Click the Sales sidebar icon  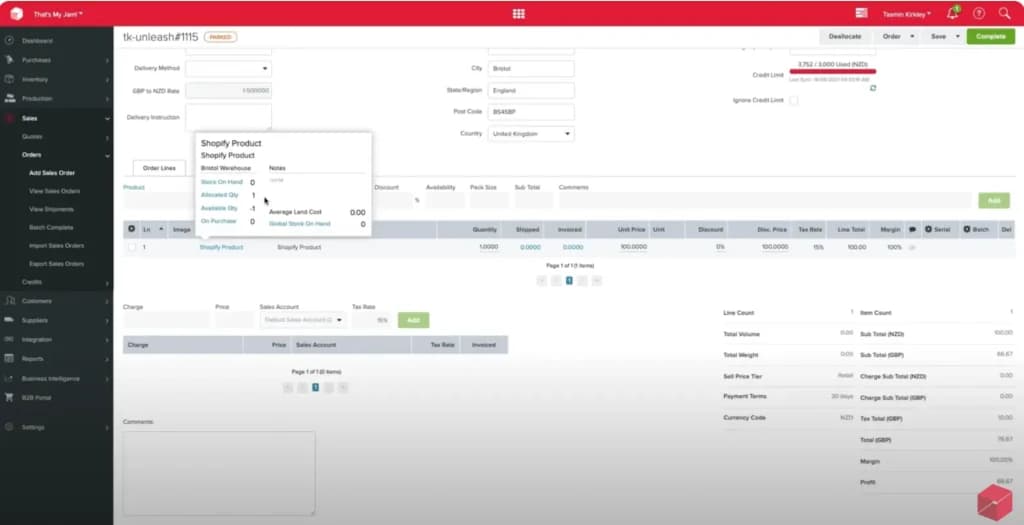coord(9,118)
